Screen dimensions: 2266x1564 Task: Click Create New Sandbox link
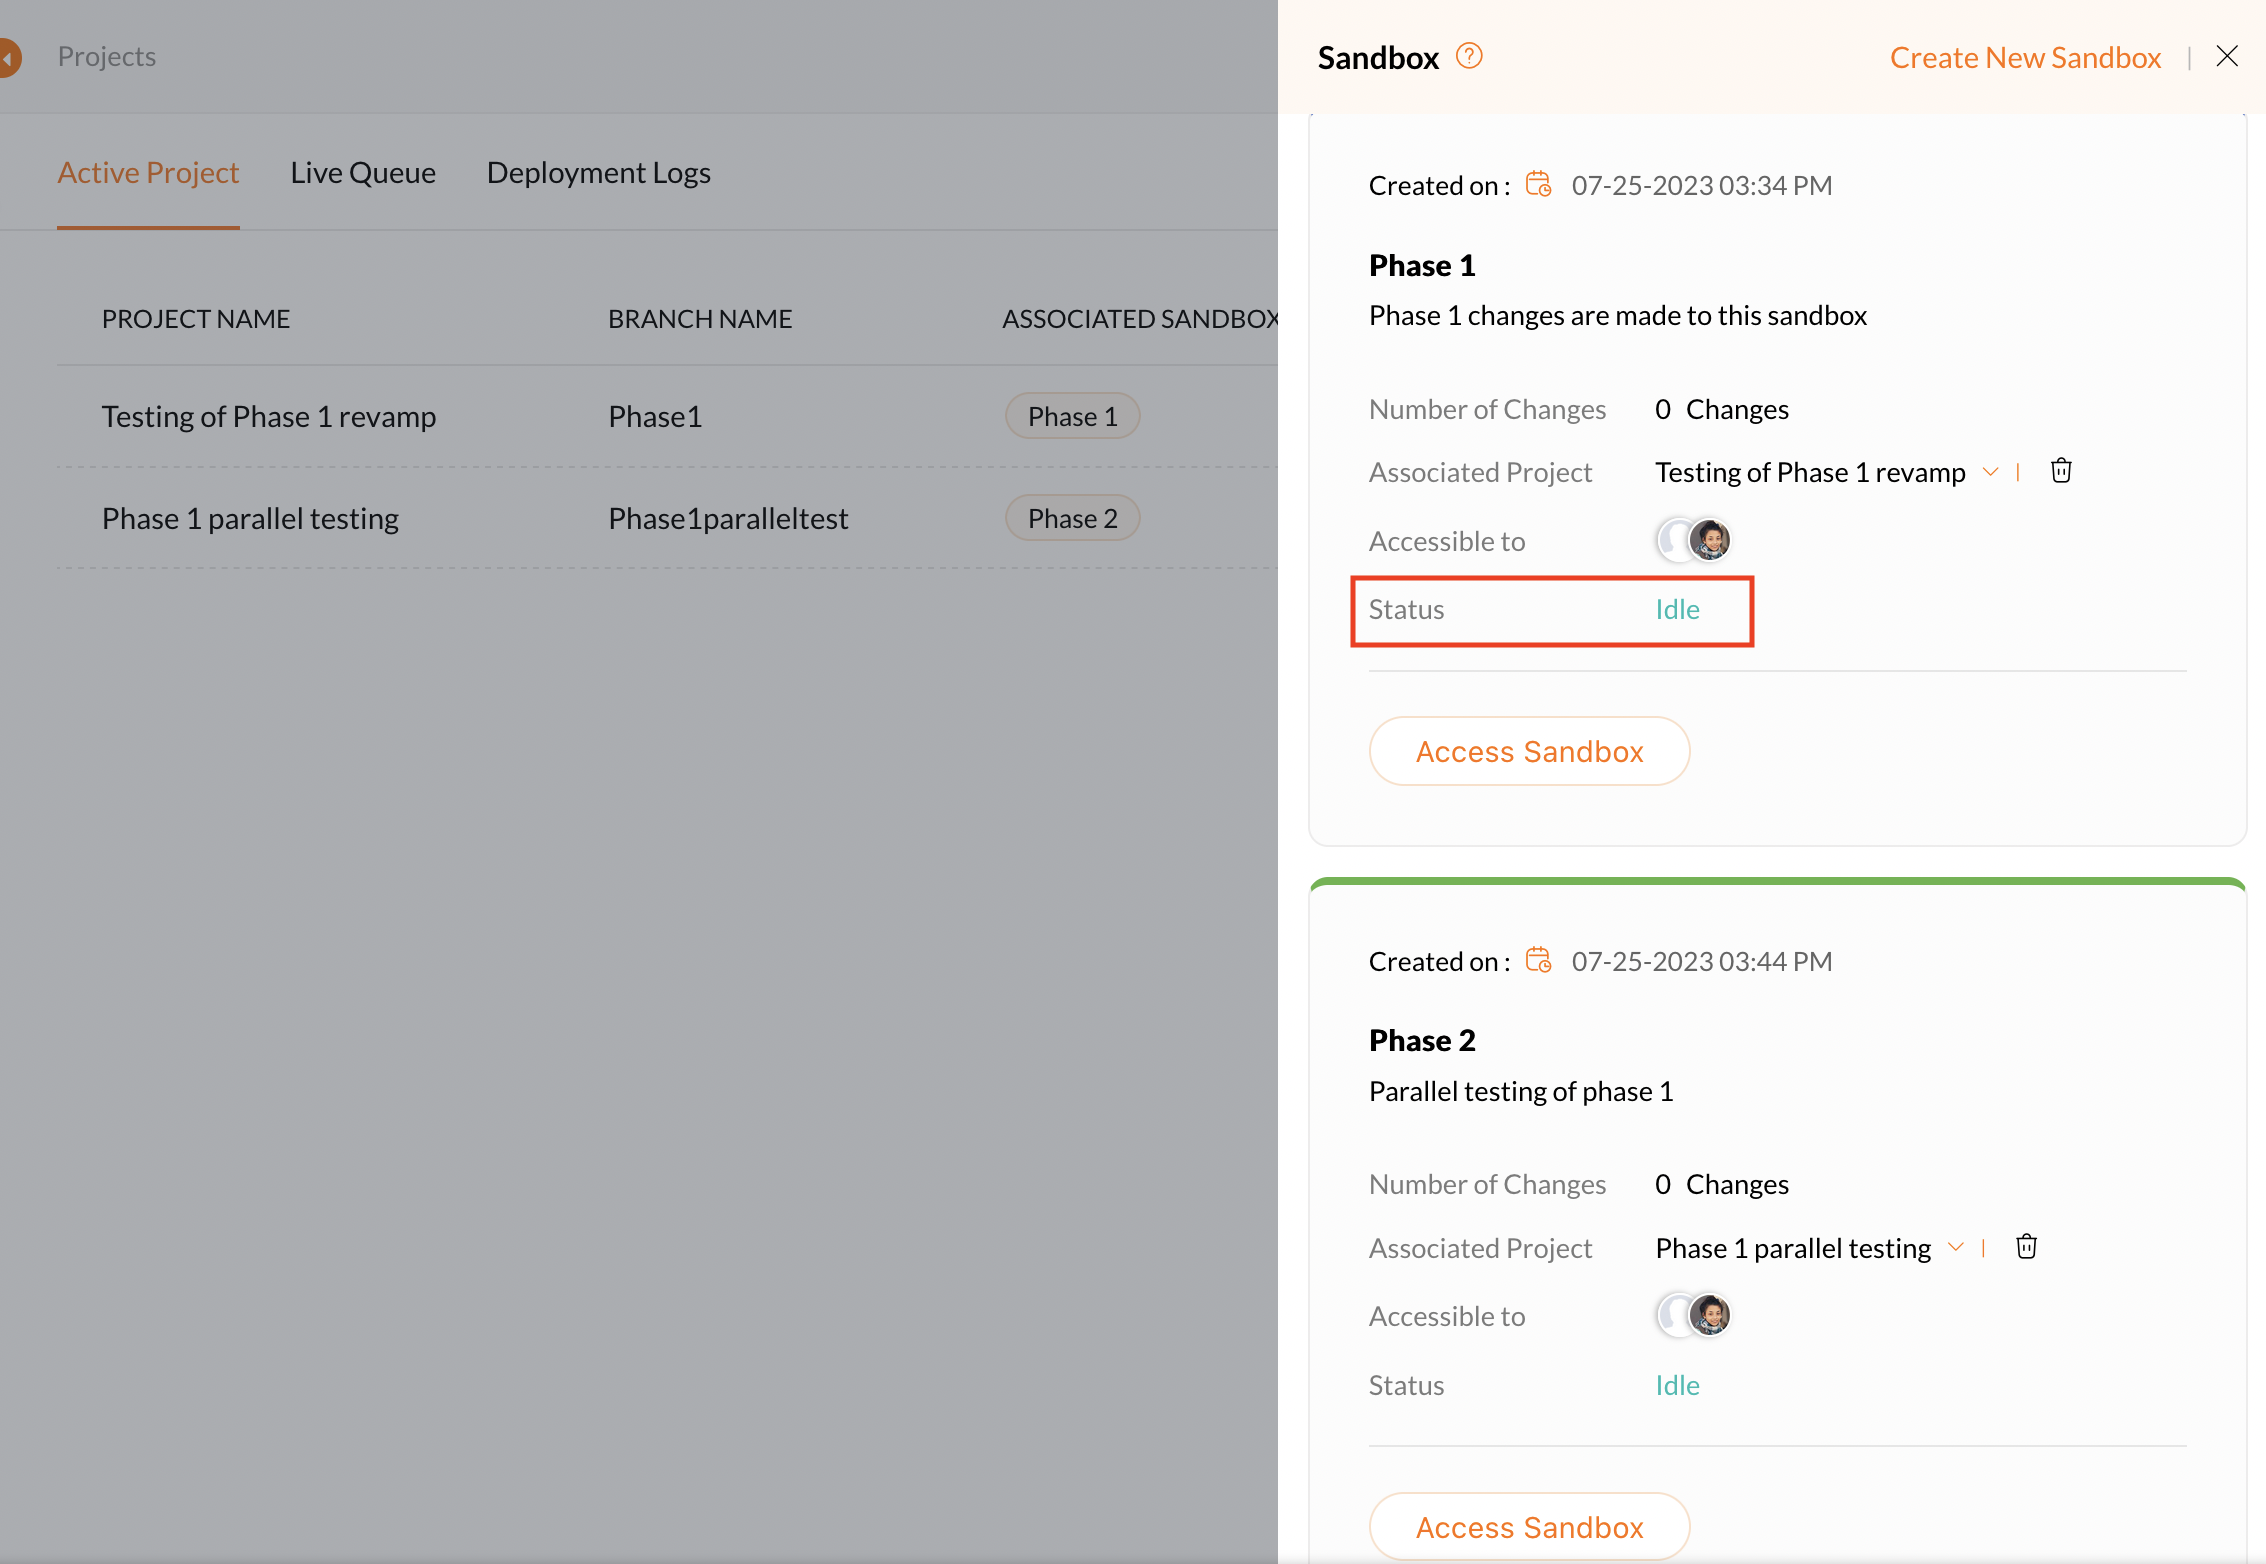click(x=2025, y=58)
